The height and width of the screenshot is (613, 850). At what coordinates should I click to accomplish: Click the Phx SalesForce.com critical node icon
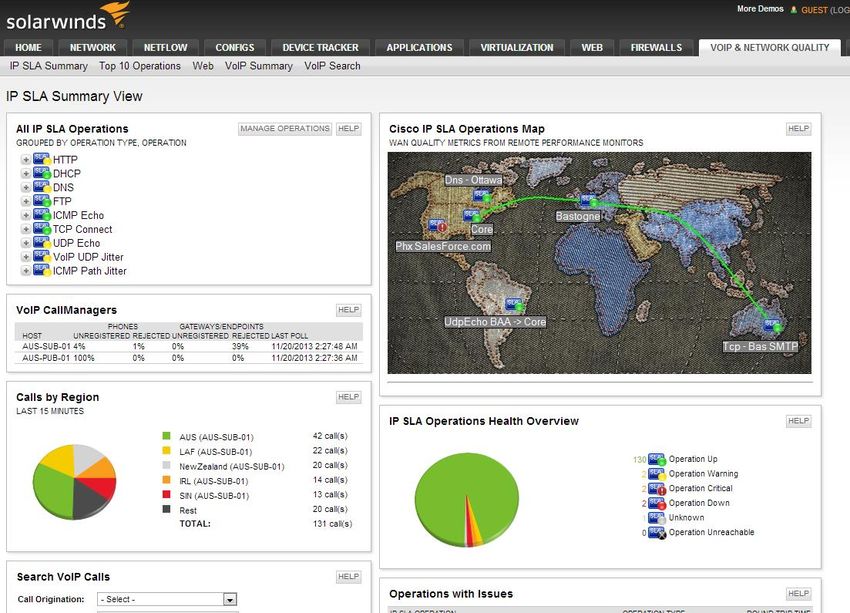[x=437, y=225]
